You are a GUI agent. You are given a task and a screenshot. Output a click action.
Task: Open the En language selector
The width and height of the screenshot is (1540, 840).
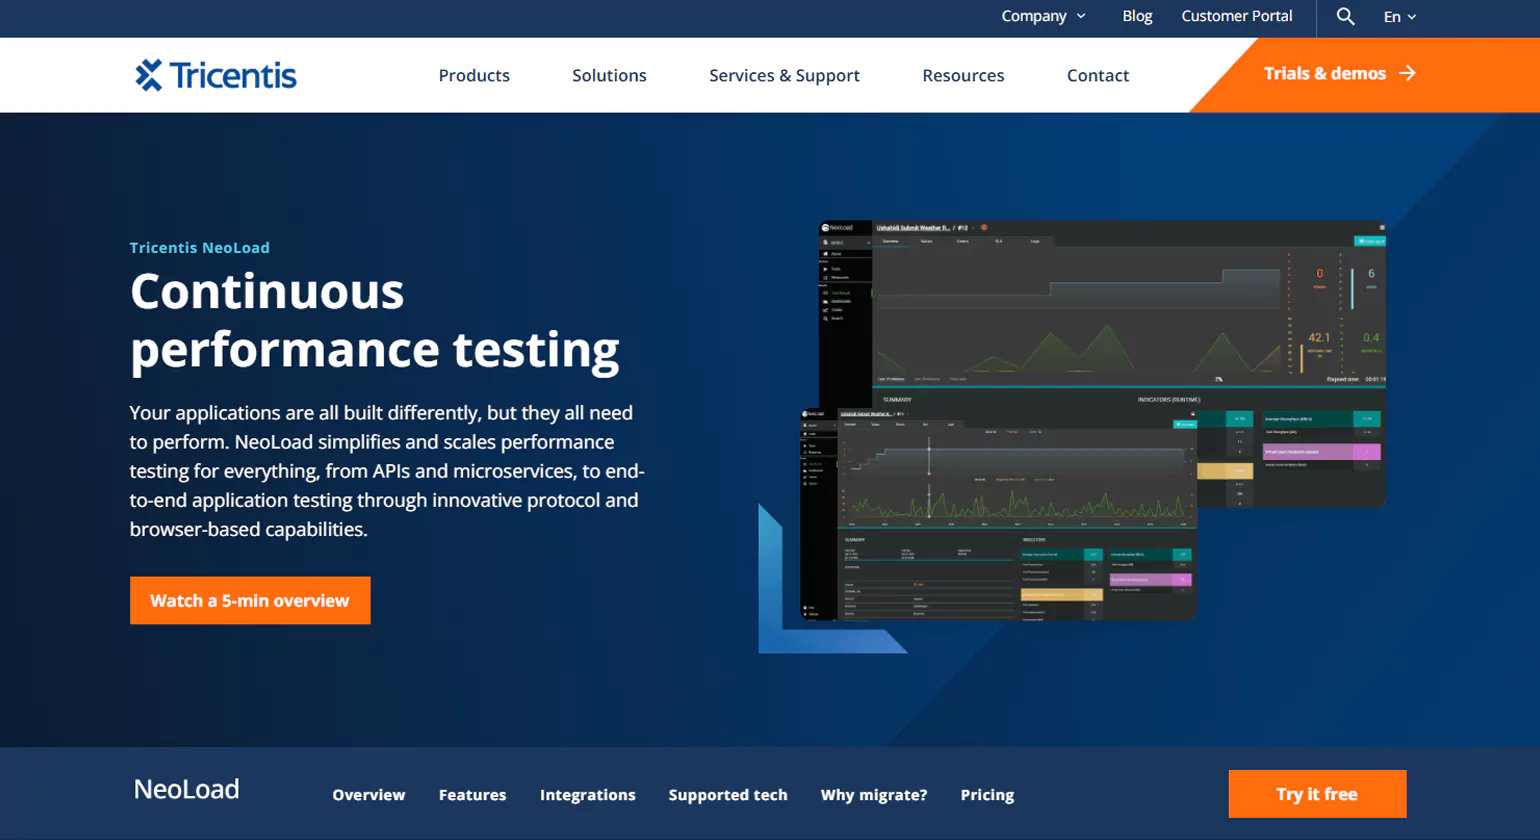tap(1399, 17)
